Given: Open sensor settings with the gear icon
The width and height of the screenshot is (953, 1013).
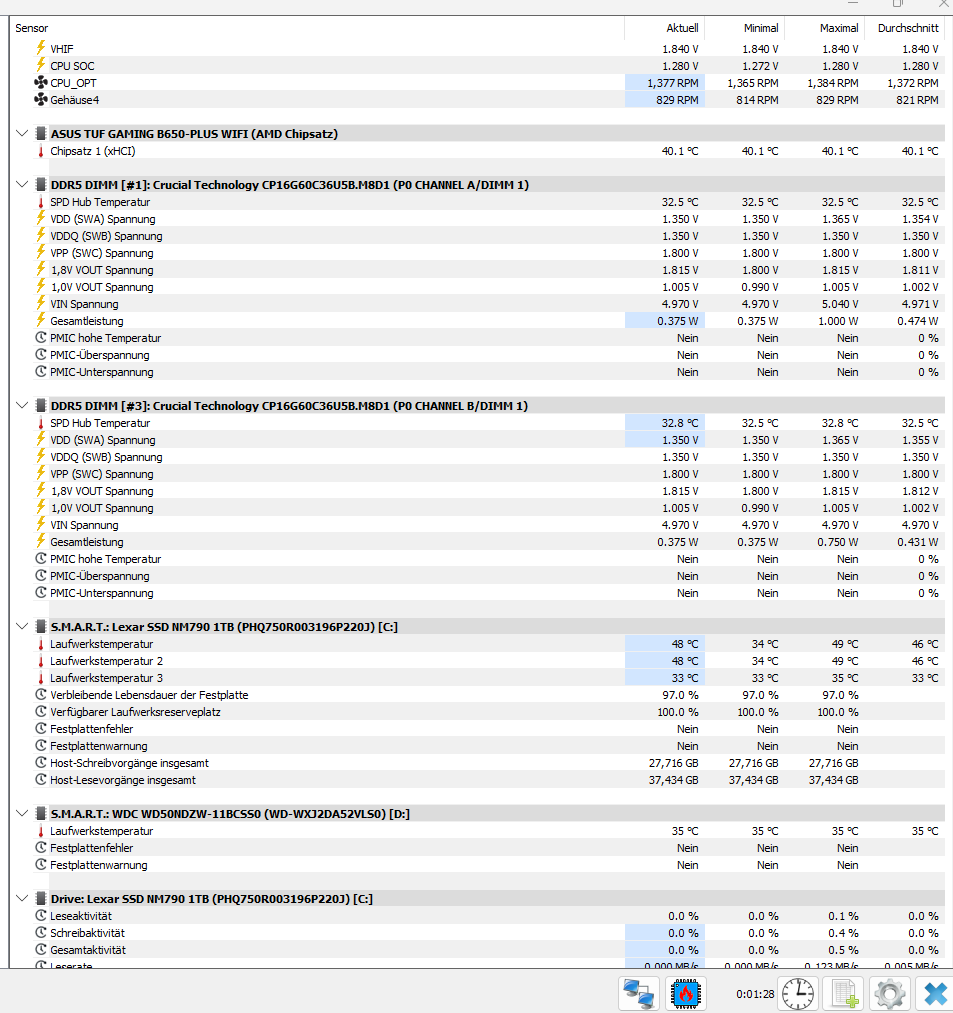Looking at the screenshot, I should coord(890,994).
